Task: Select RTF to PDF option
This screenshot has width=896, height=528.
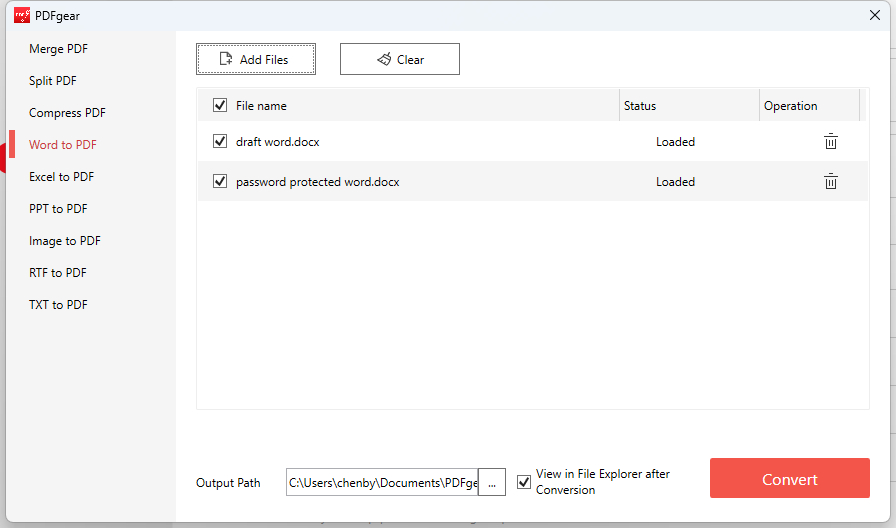Action: [x=58, y=273]
